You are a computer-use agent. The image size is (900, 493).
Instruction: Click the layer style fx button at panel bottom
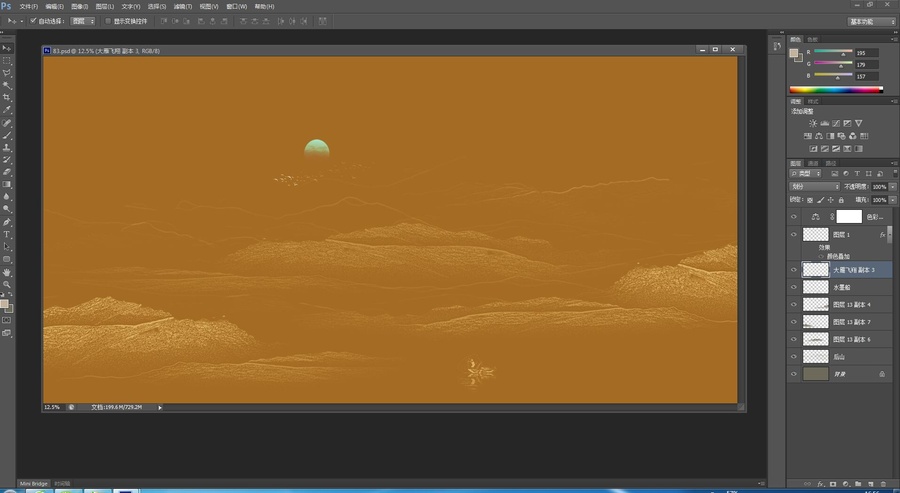pyautogui.click(x=820, y=484)
